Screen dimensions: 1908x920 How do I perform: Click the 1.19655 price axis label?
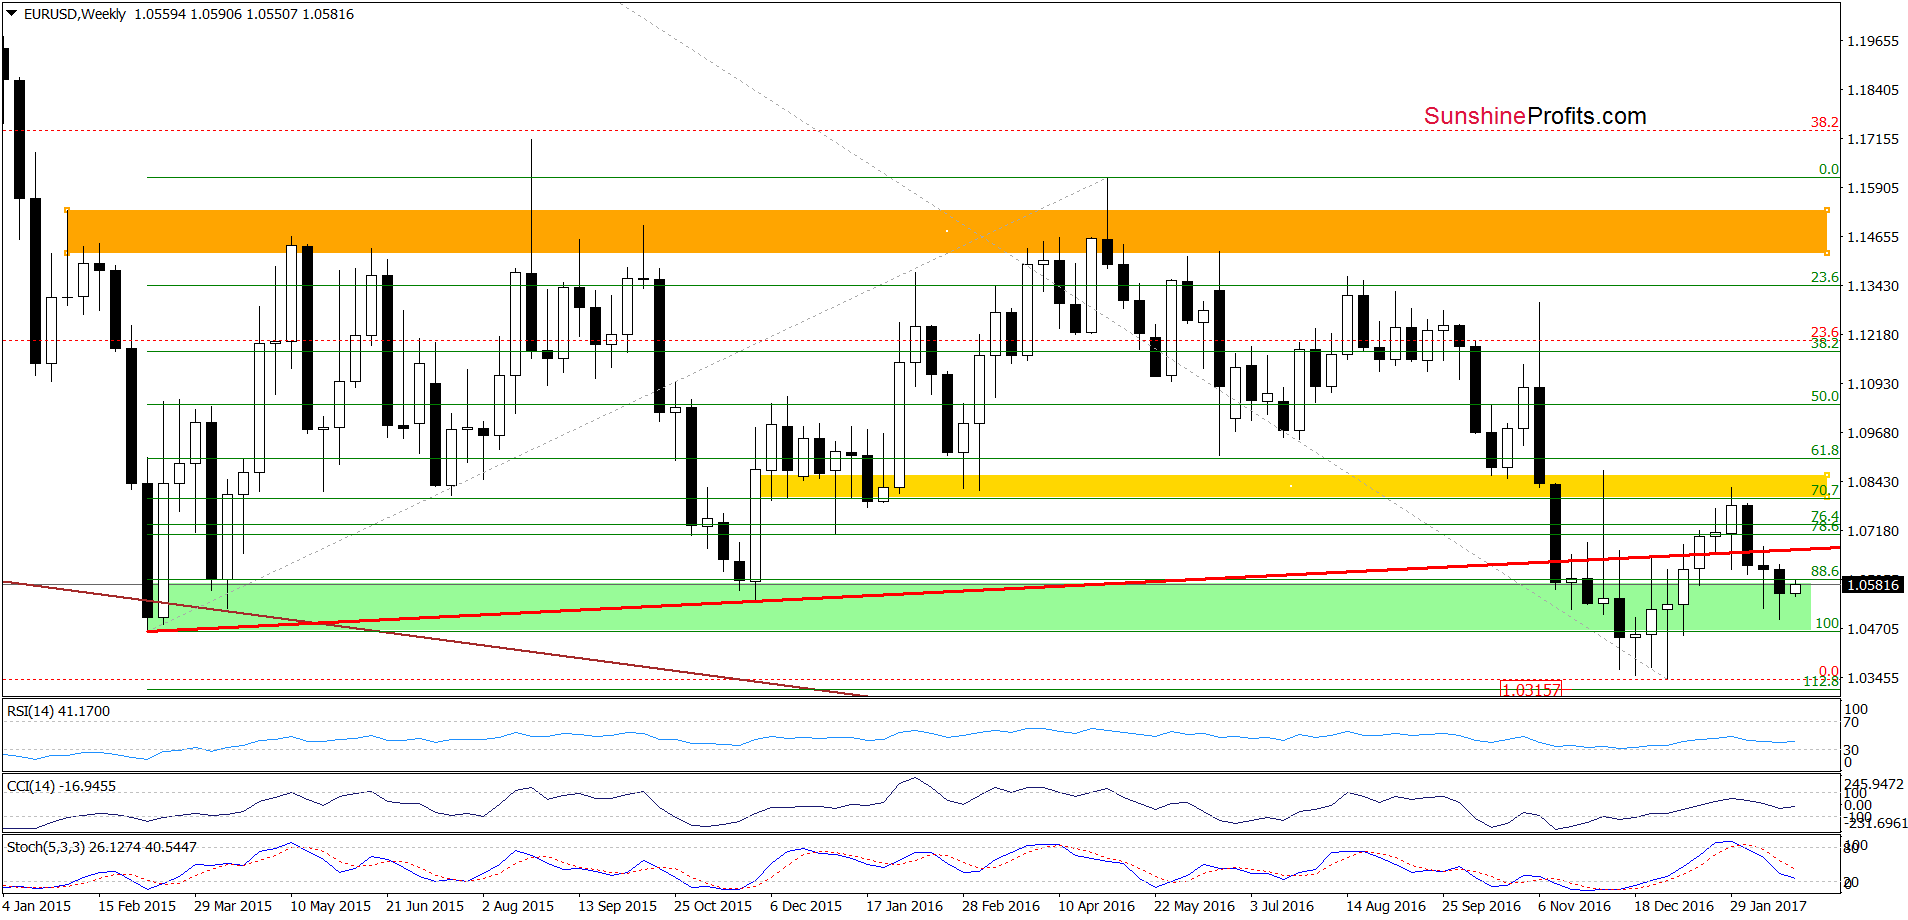(x=1872, y=41)
